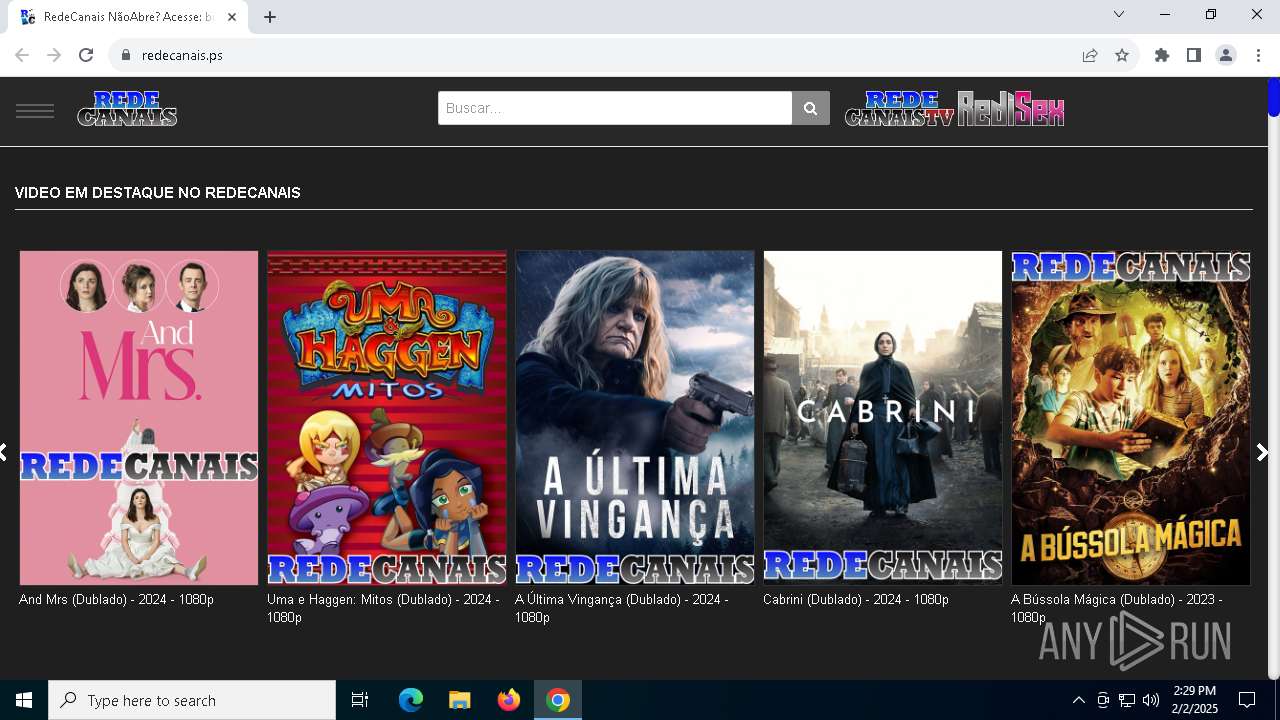Share this page icon
Image resolution: width=1280 pixels, height=720 pixels.
pyautogui.click(x=1090, y=55)
